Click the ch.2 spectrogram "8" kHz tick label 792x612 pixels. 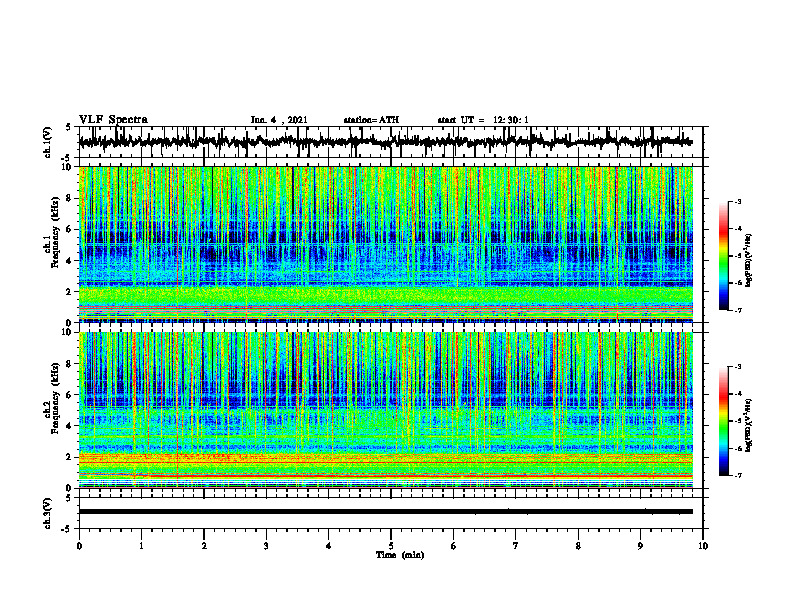tap(70, 364)
